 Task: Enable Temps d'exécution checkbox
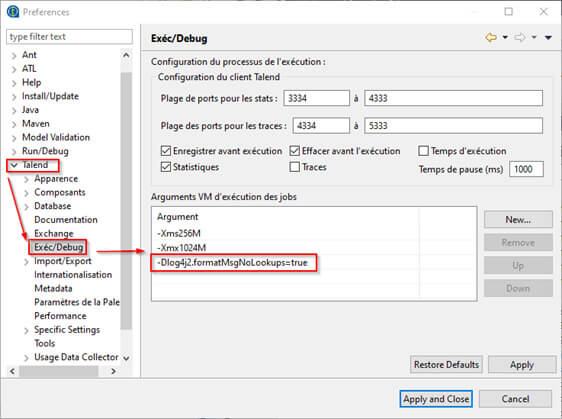click(x=424, y=151)
